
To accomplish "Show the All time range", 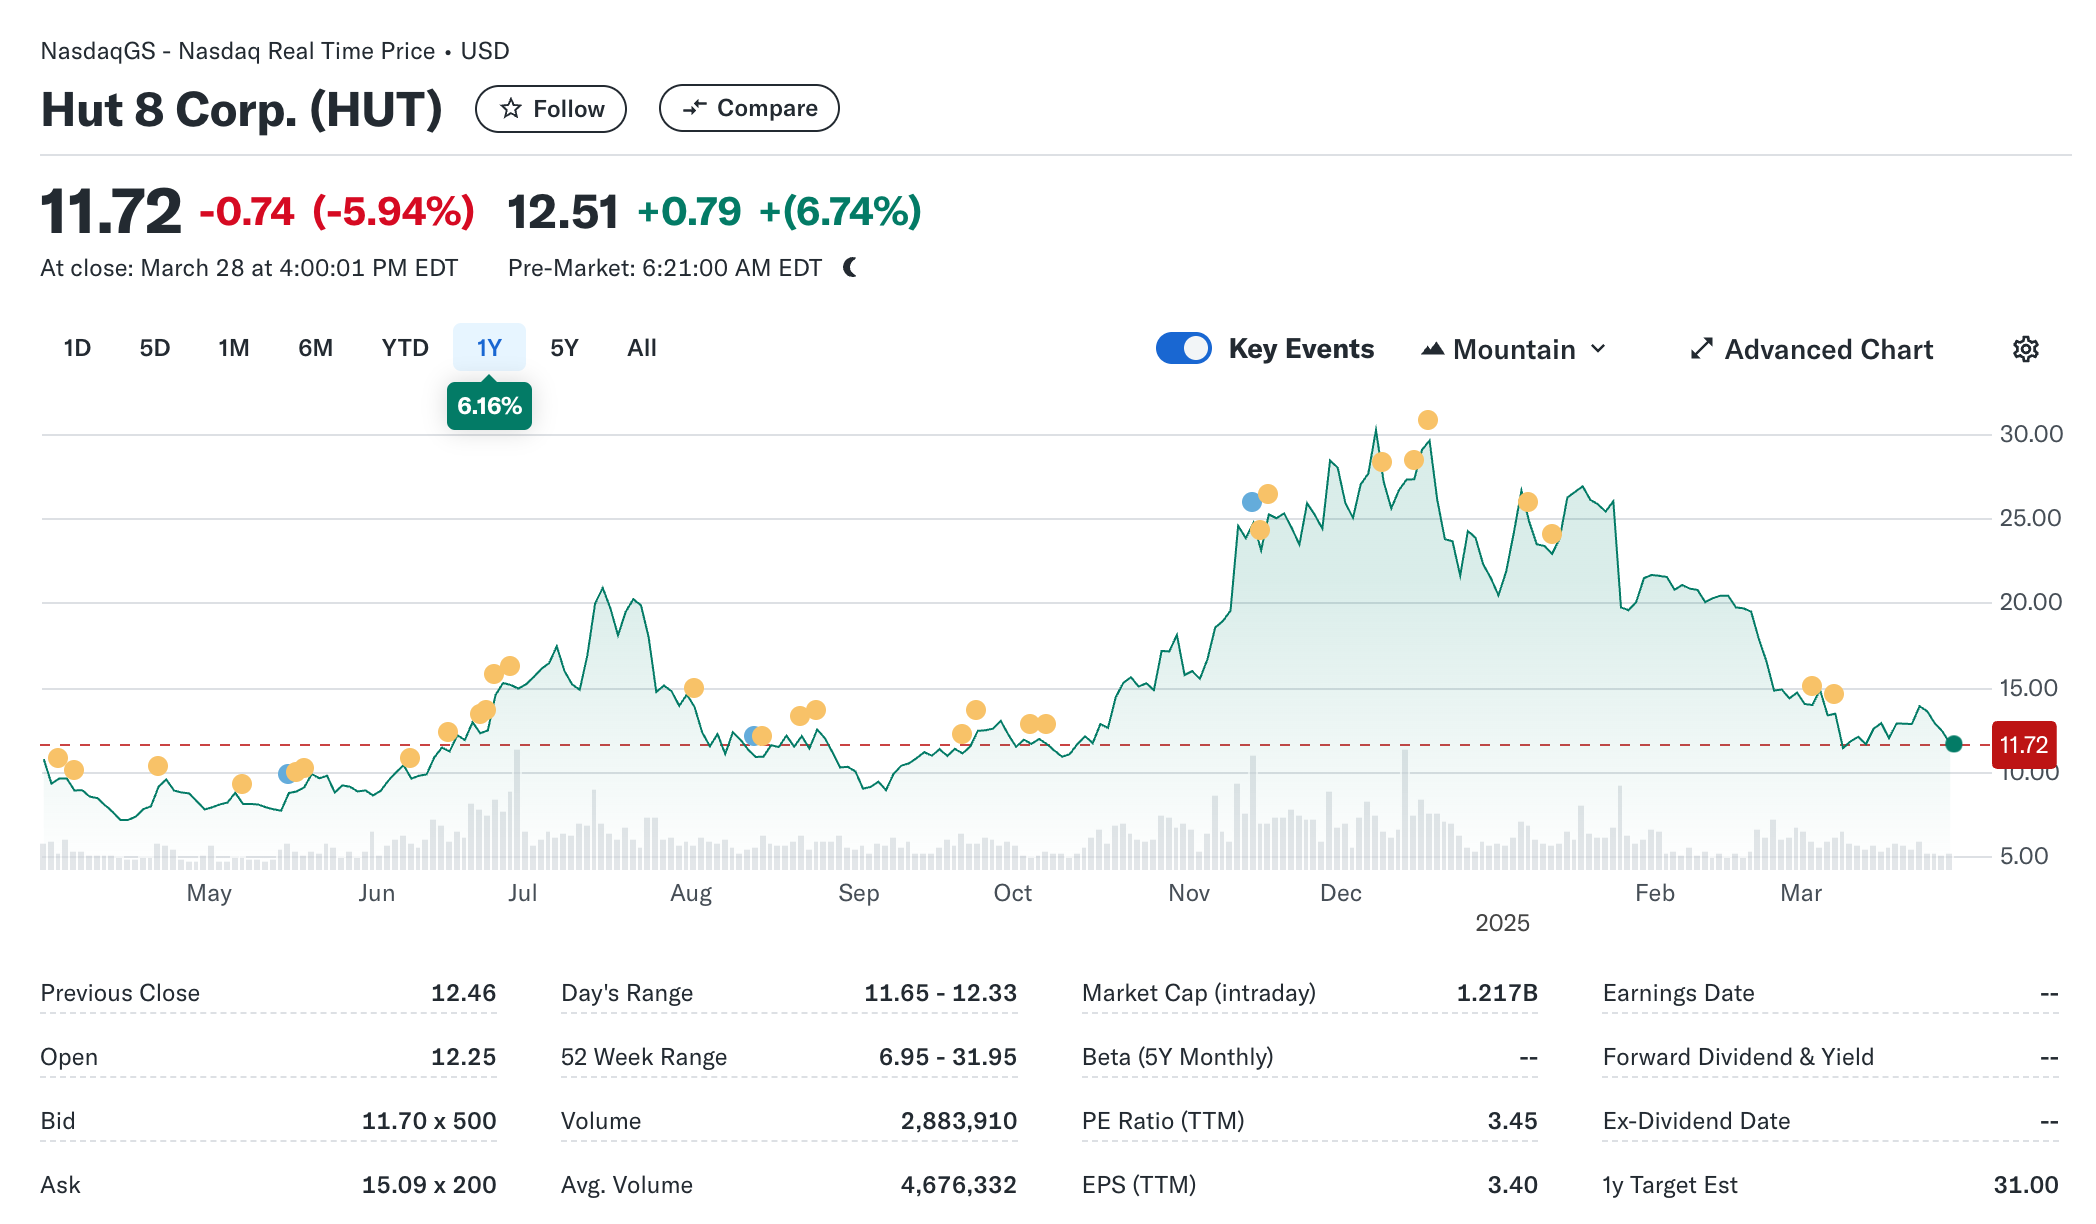I will (x=641, y=348).
